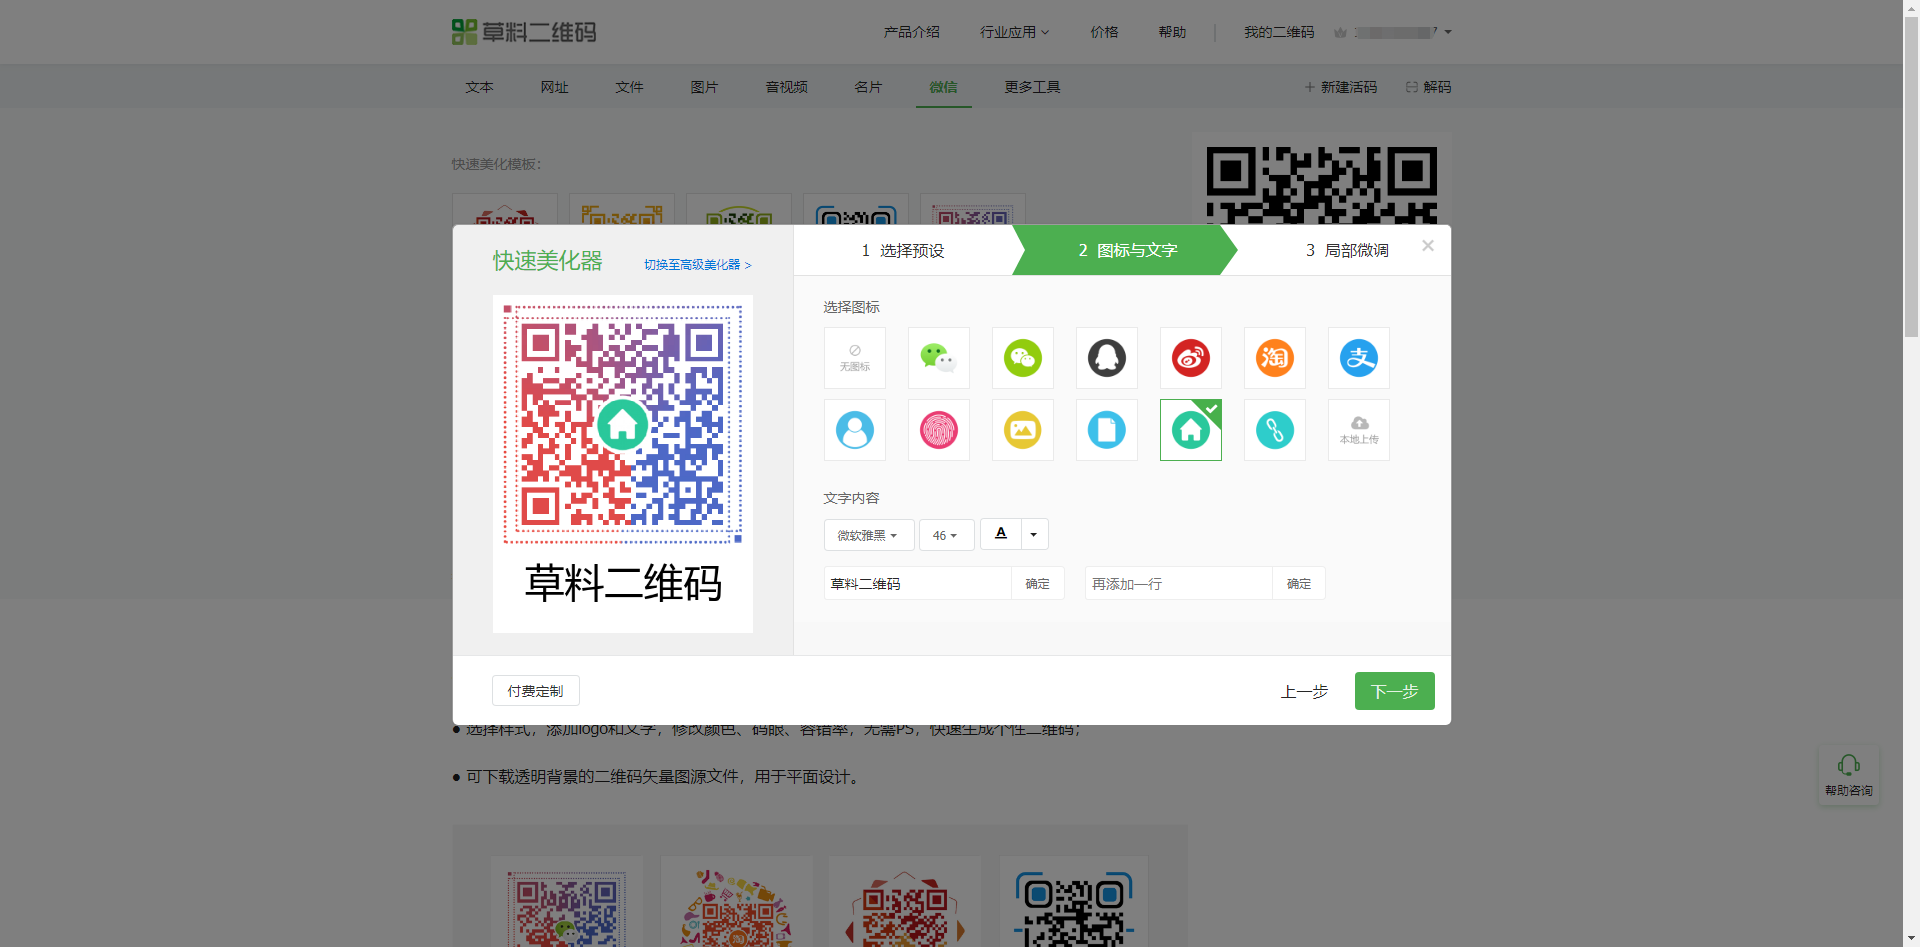1920x947 pixels.
Task: Choose the blue person avatar icon
Action: [855, 430]
